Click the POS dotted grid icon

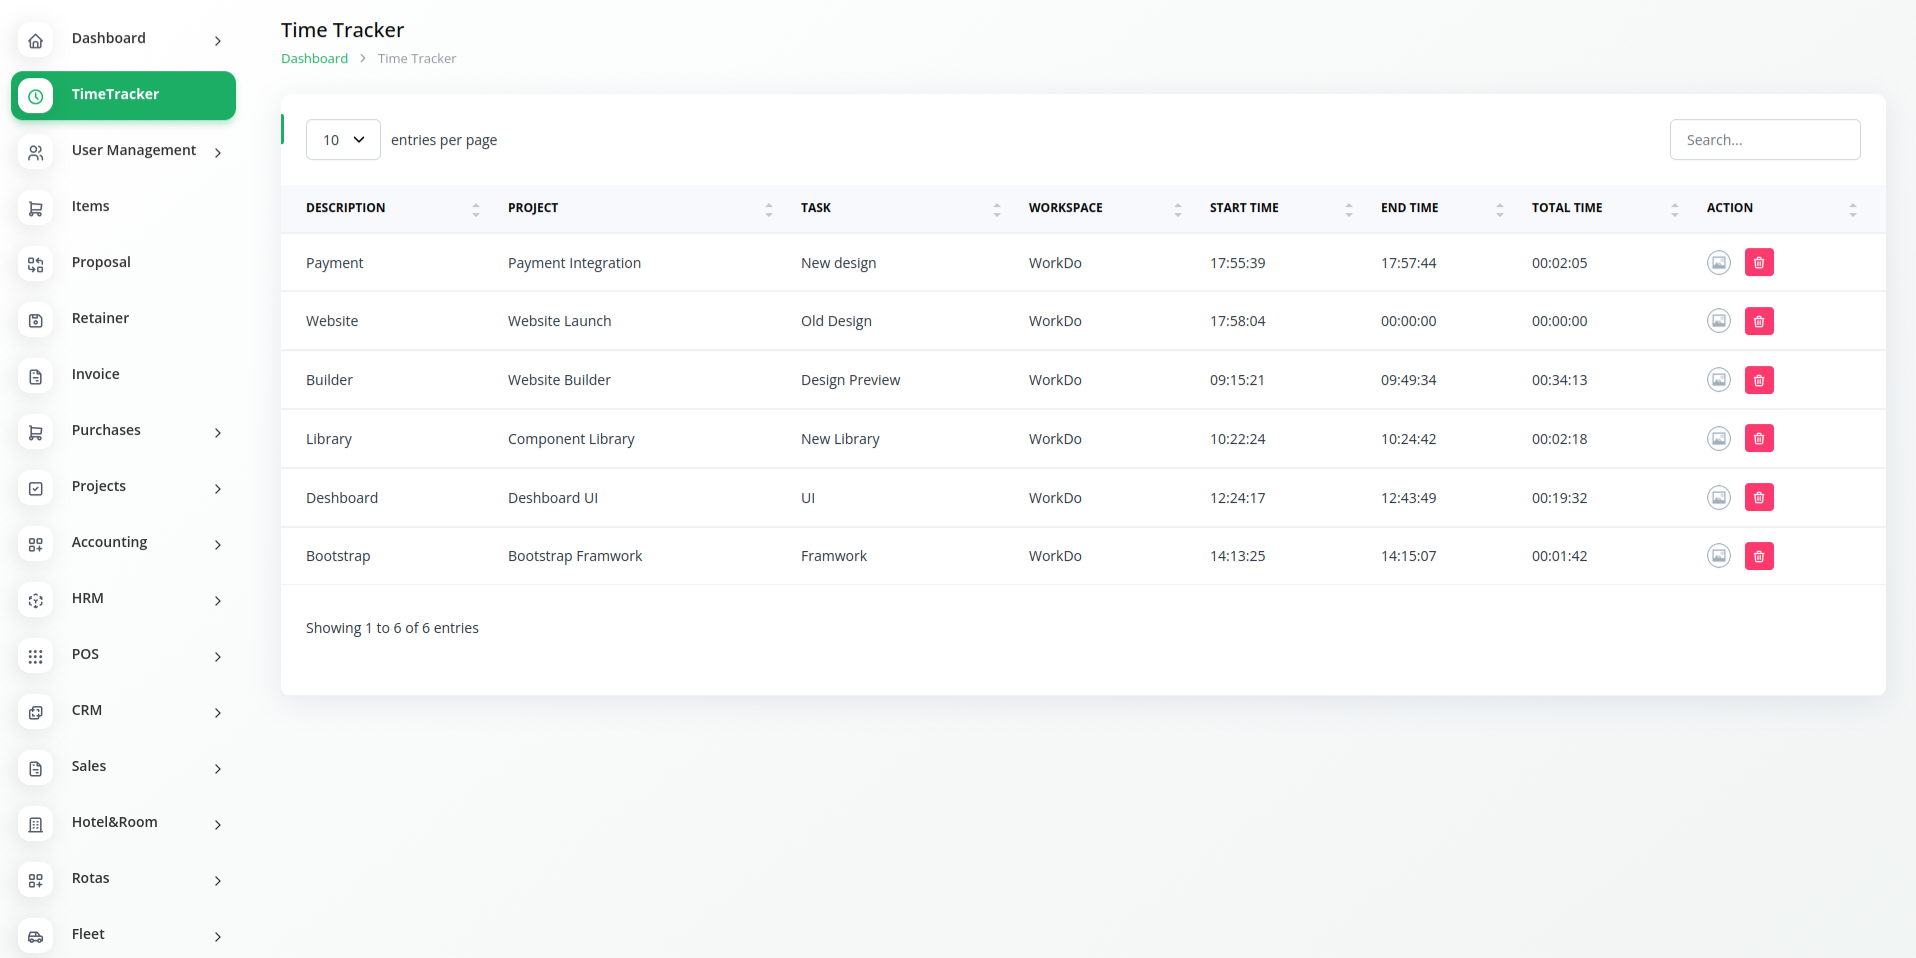click(35, 657)
